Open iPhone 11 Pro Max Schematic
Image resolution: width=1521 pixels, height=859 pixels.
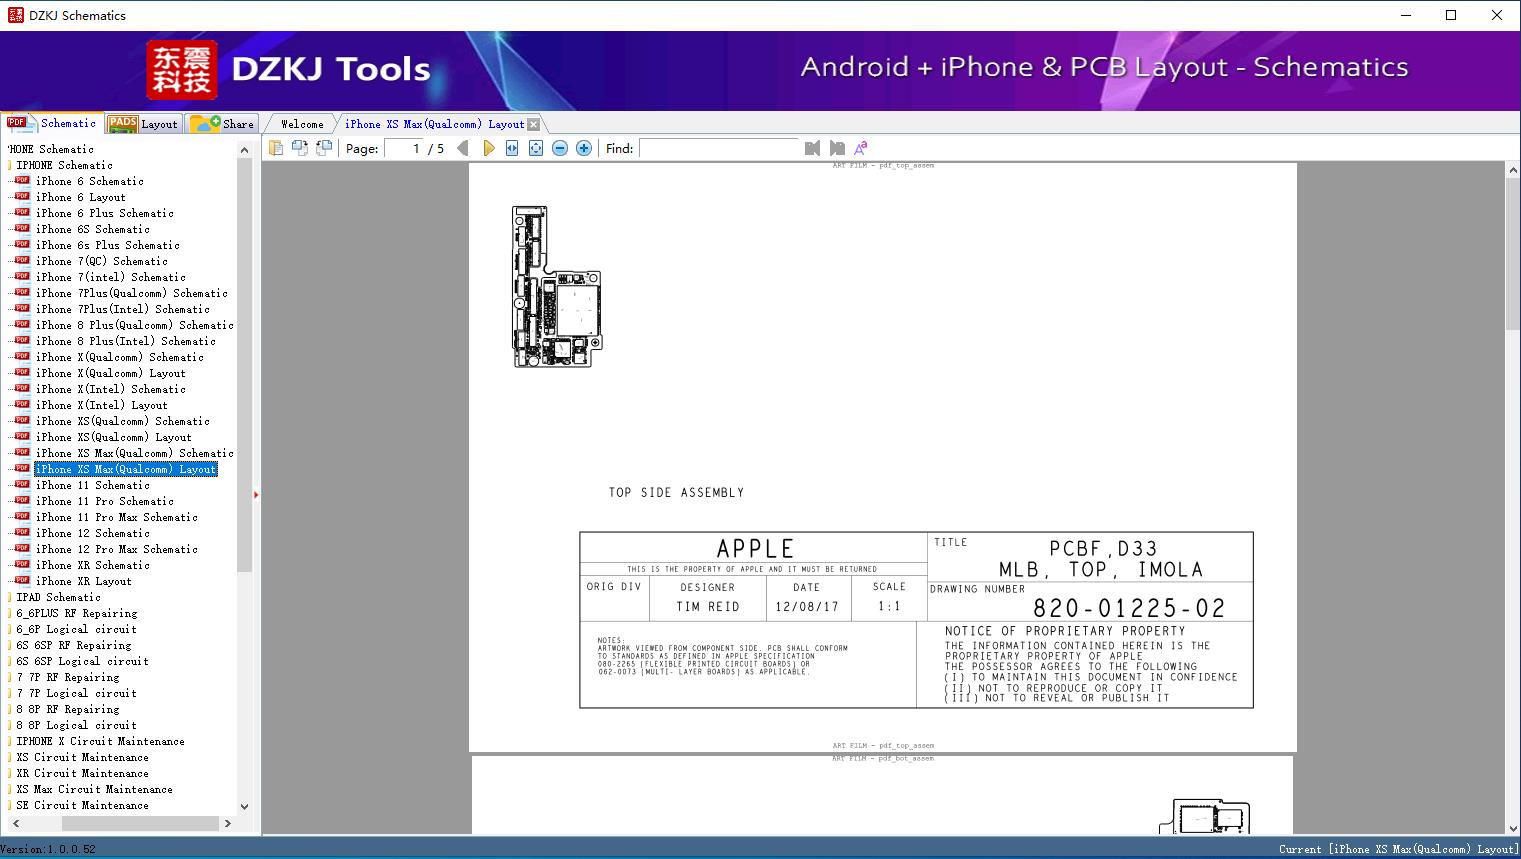[117, 517]
